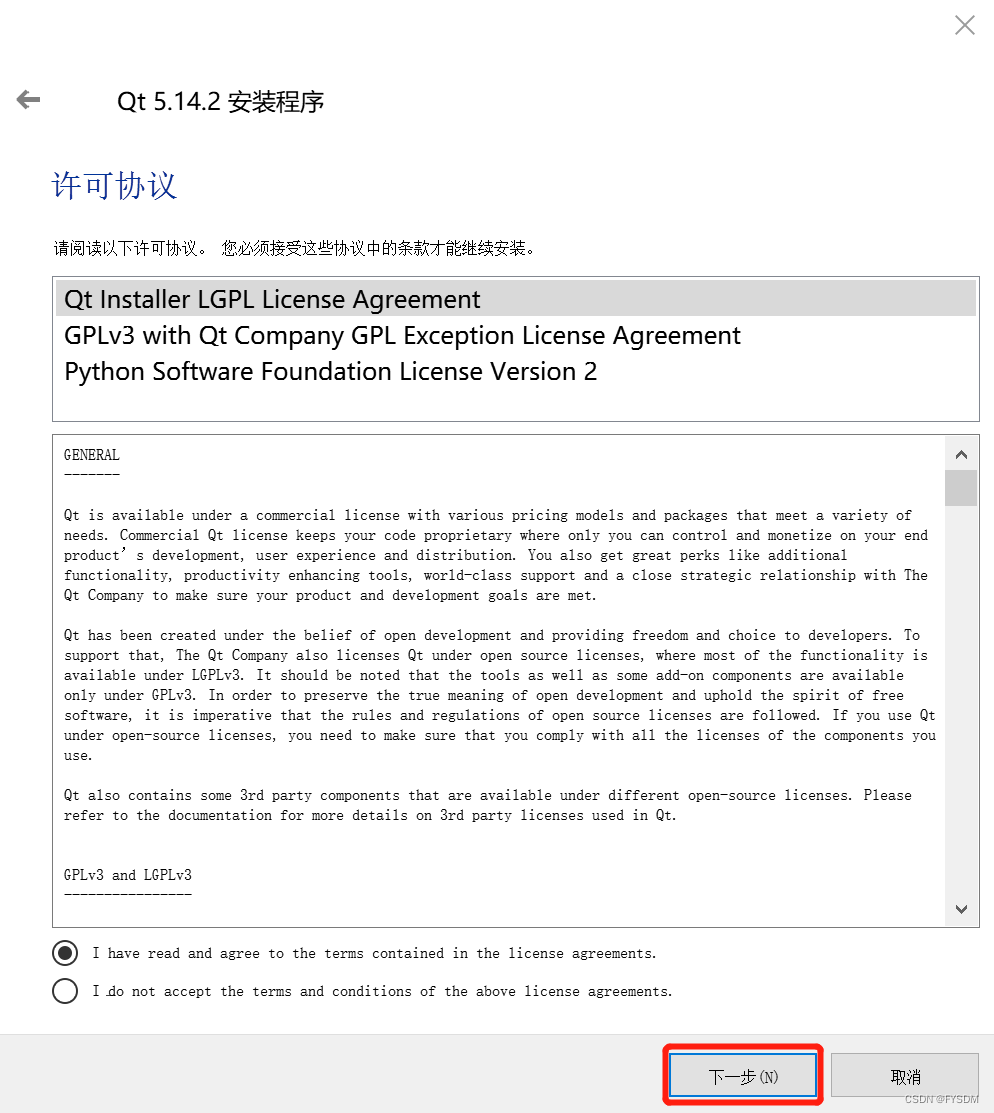Click the 下一步(N) next button
994x1113 pixels.
[x=743, y=1075]
